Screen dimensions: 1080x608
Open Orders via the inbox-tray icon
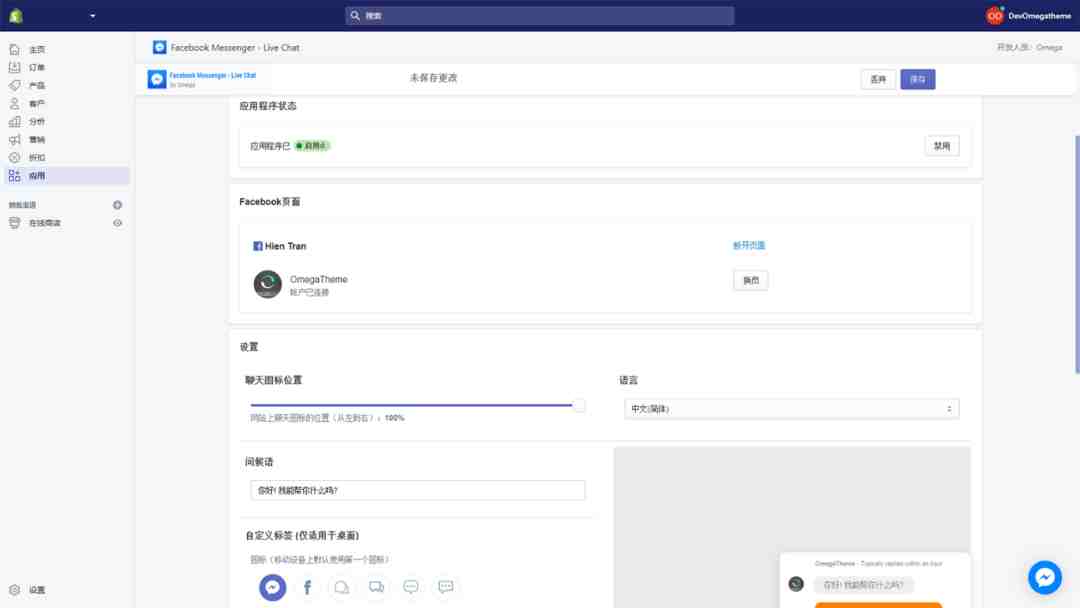[x=14, y=67]
